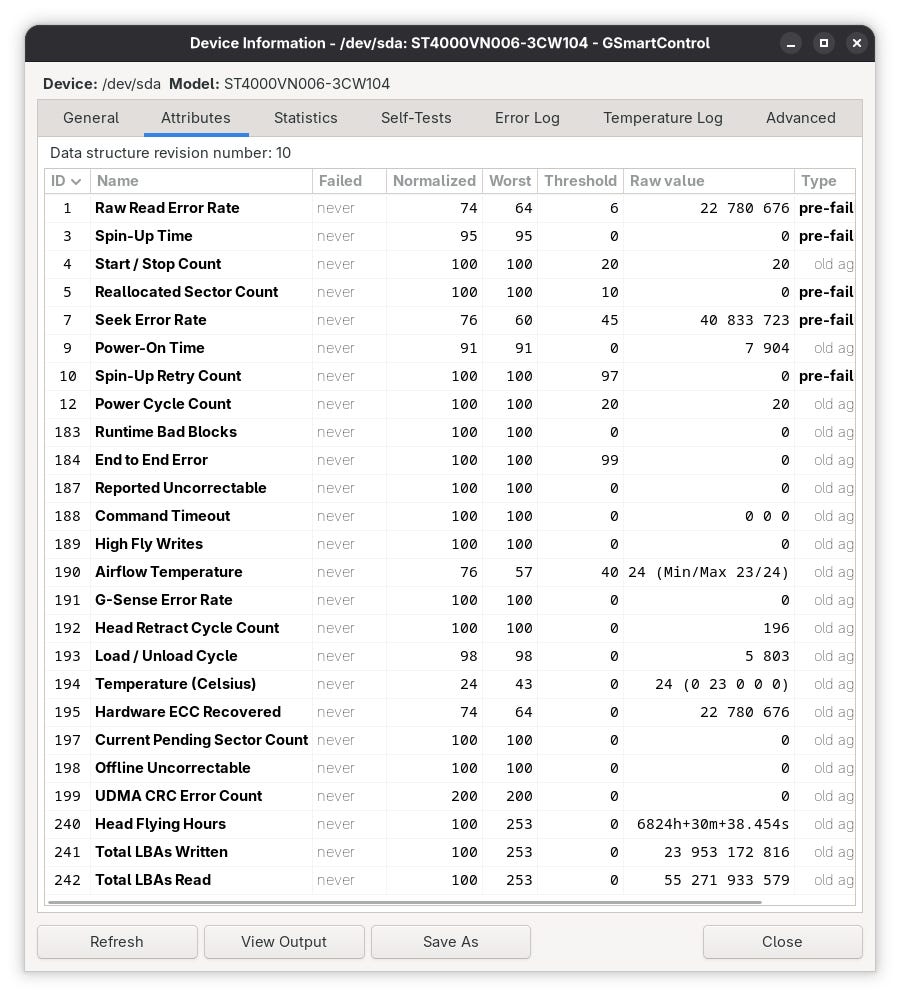The height and width of the screenshot is (996, 900).
Task: Select the Temperature (Celsius) attribute row
Action: 175,684
